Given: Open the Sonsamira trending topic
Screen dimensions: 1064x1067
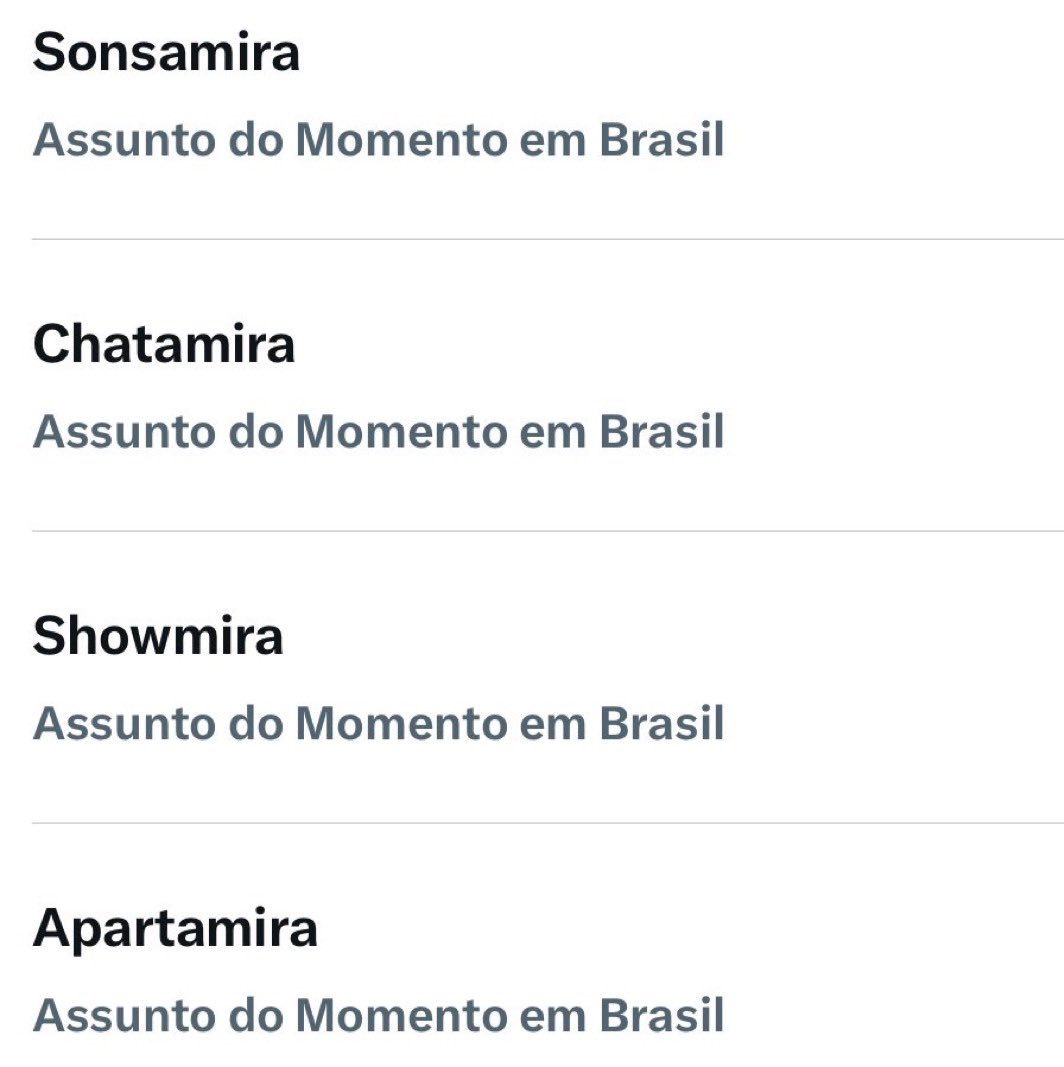Looking at the screenshot, I should click(166, 53).
